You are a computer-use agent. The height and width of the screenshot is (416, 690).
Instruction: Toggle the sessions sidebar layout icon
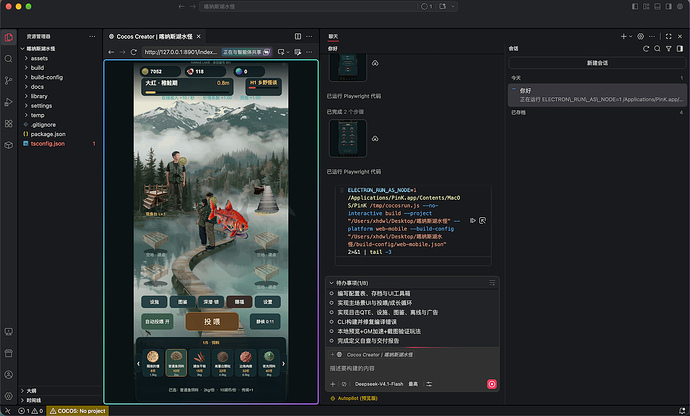pos(680,49)
